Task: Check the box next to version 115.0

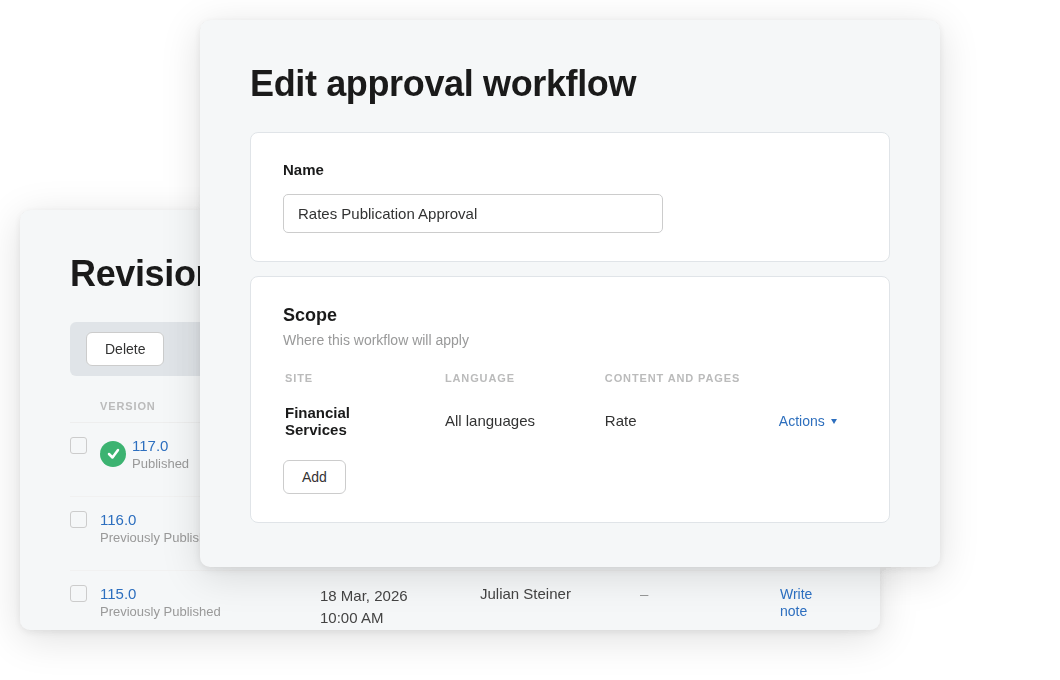Action: 78,593
